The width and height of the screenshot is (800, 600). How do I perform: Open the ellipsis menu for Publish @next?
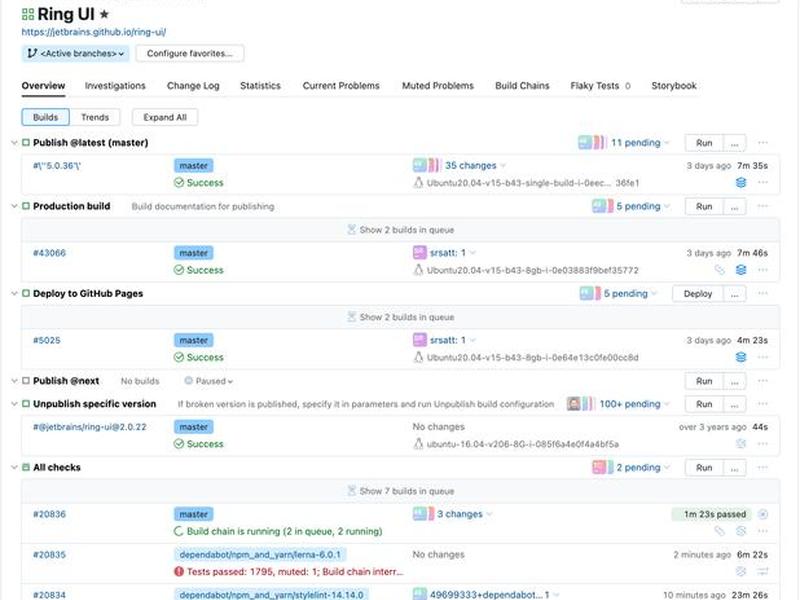tap(763, 381)
